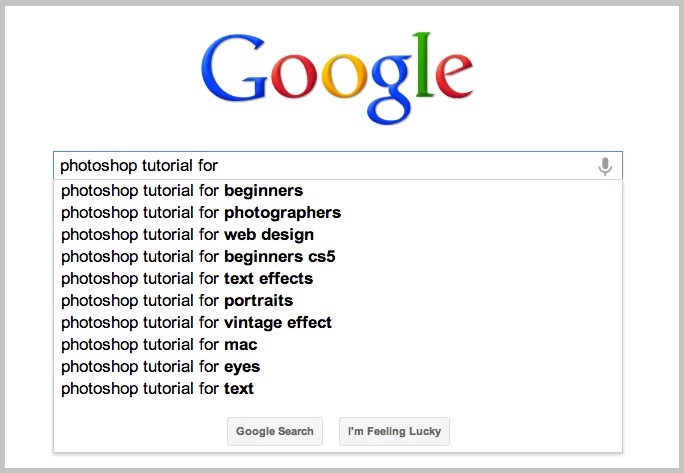The width and height of the screenshot is (684, 473).
Task: Click the microphone voice search icon
Action: [604, 166]
